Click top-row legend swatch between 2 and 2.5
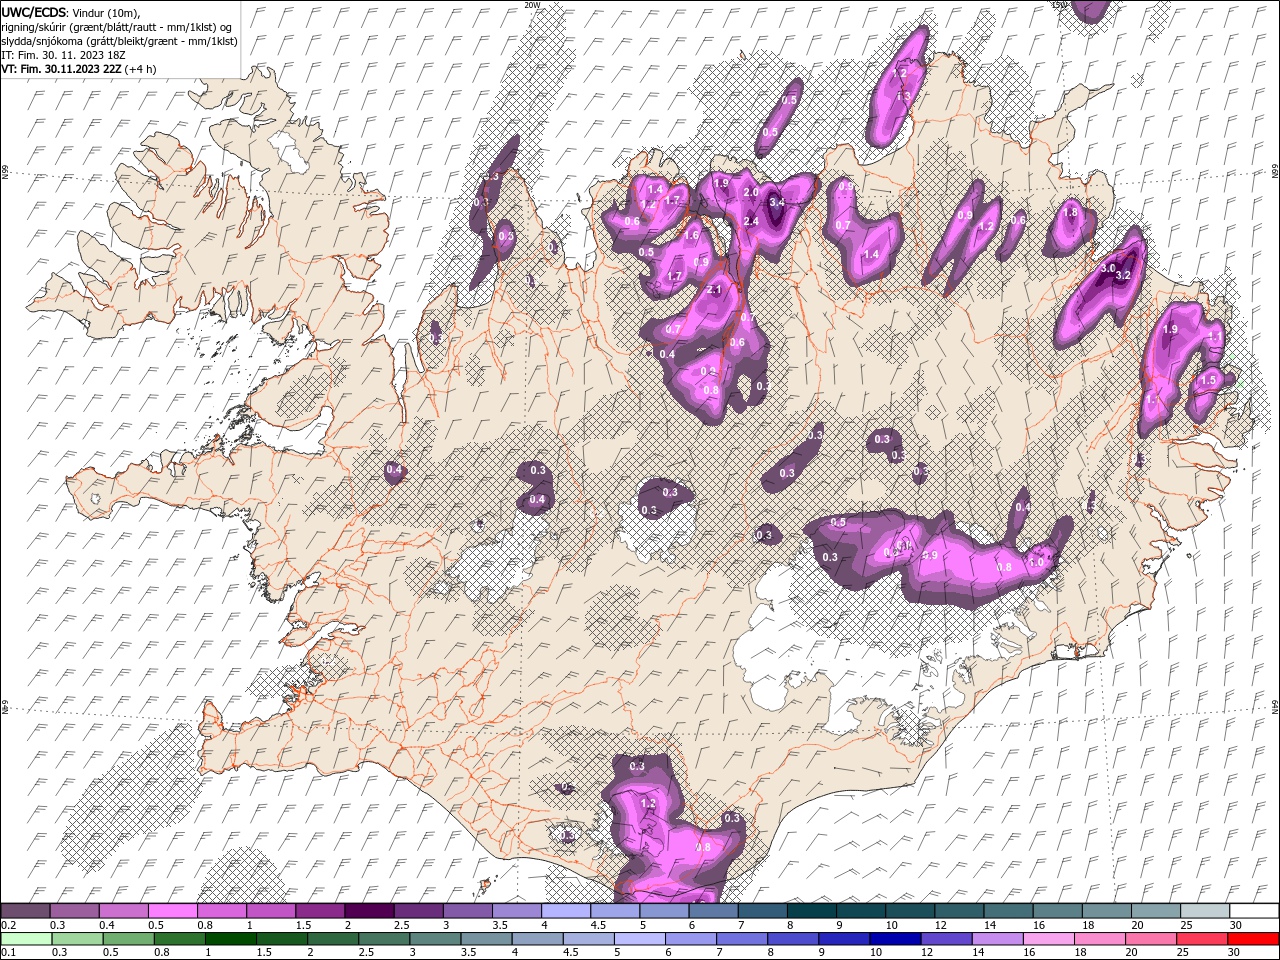This screenshot has width=1280, height=960. [369, 911]
